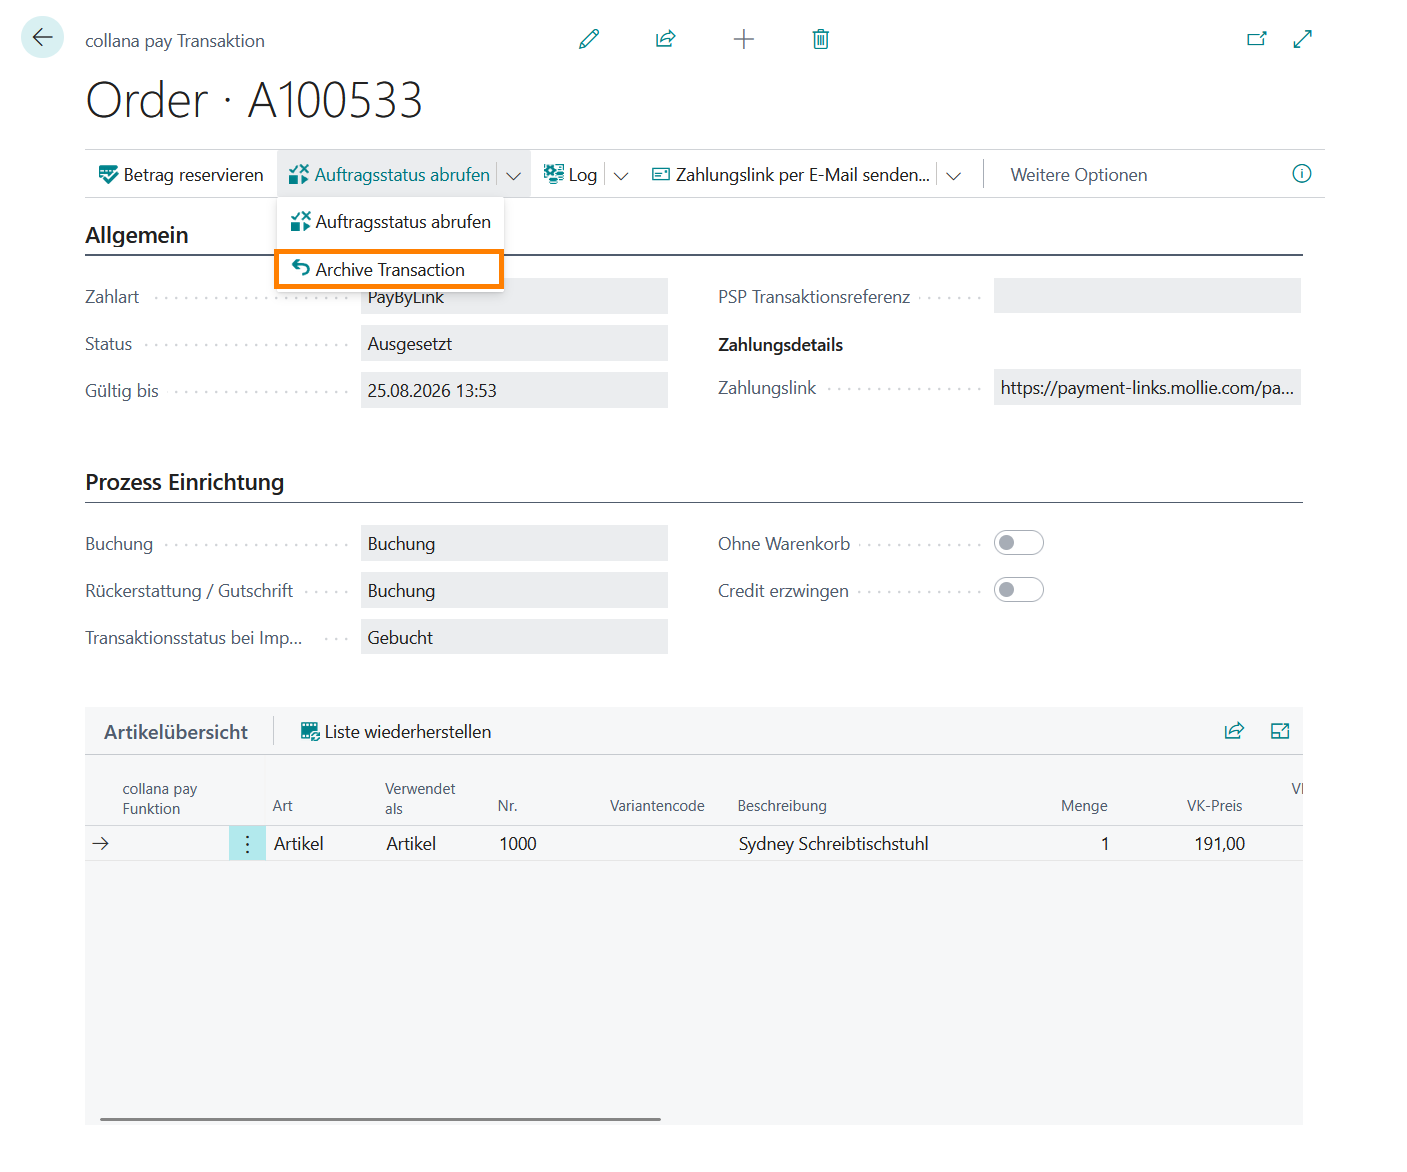Click the Gültig bis date field

click(514, 390)
